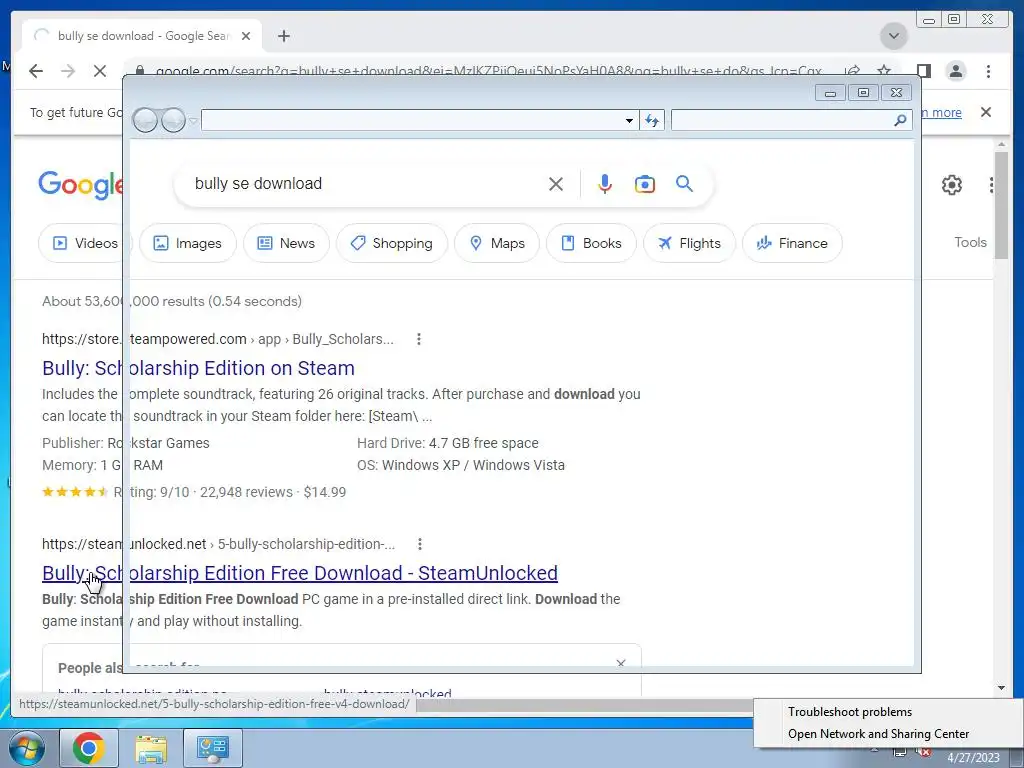
Task: Click the '4/27/2023' taskbar date
Action: (x=973, y=758)
